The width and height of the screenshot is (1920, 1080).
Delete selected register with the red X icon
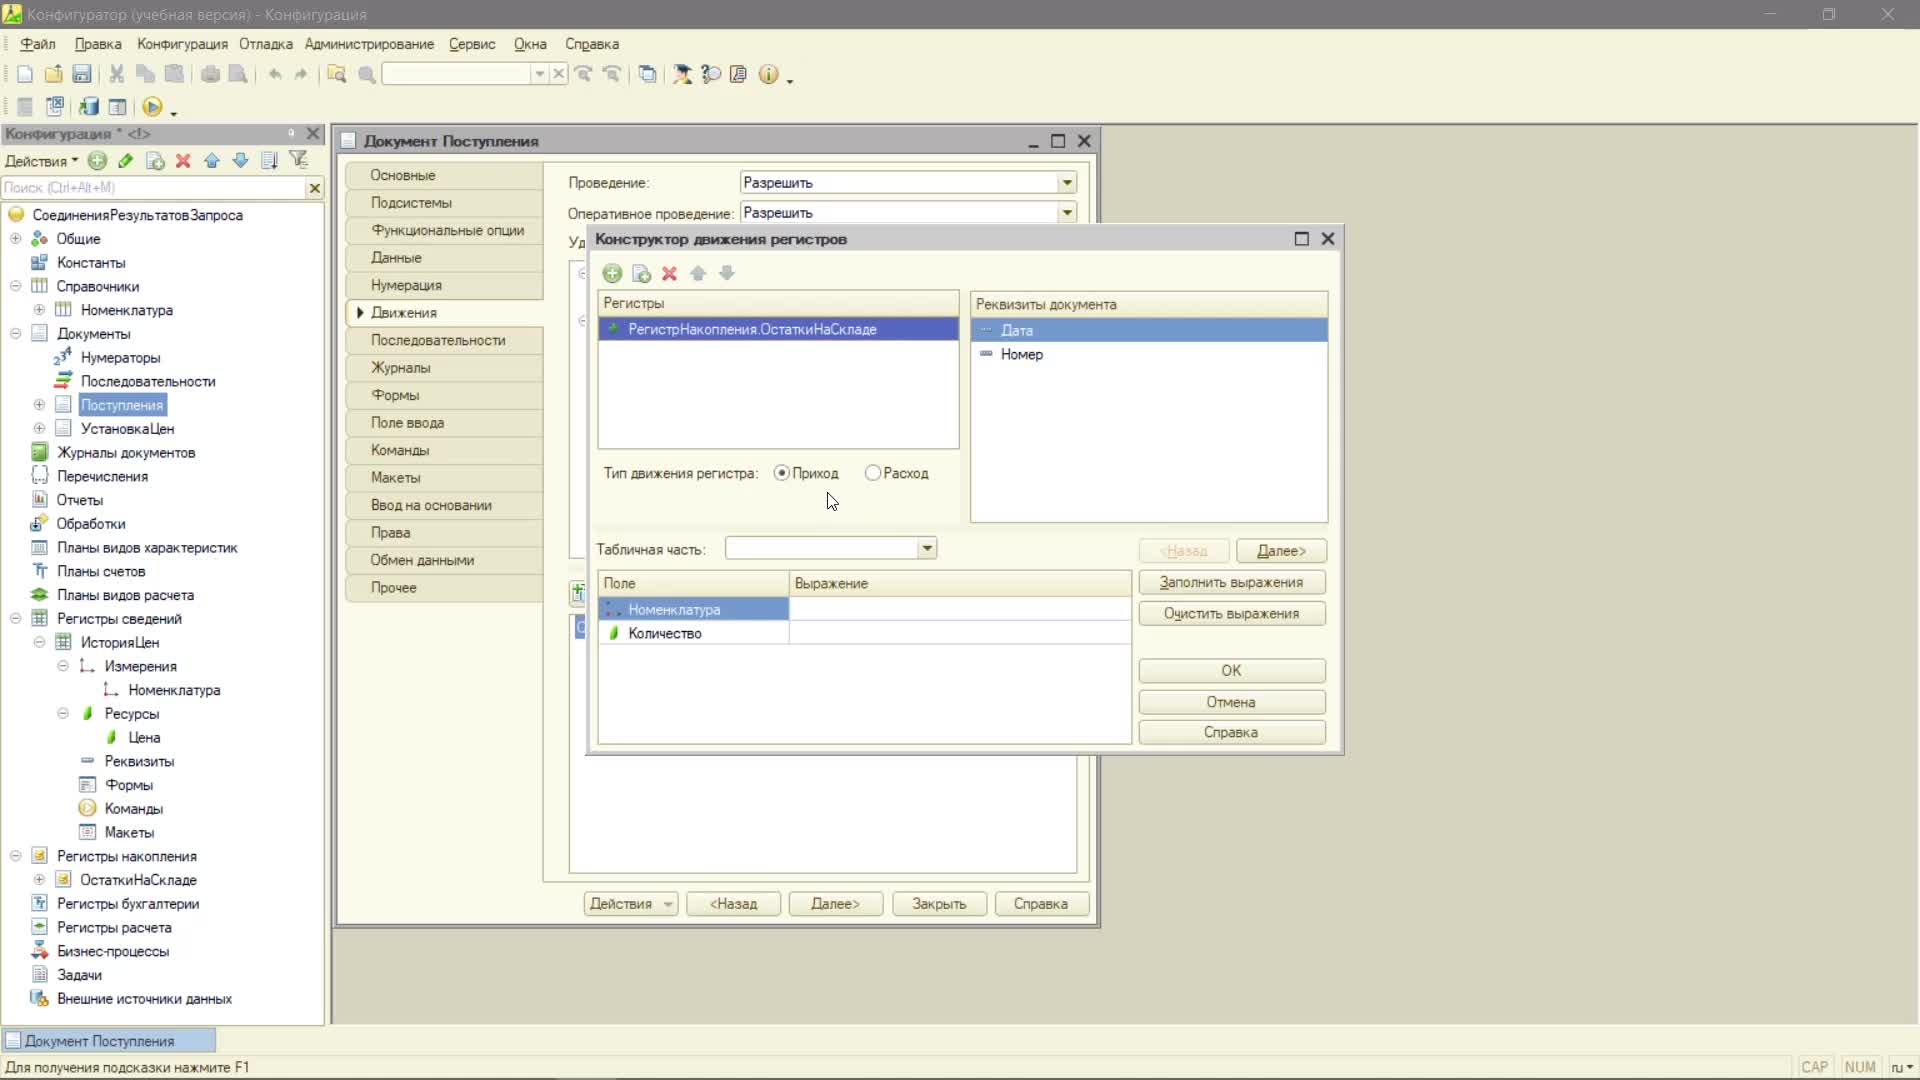[669, 273]
